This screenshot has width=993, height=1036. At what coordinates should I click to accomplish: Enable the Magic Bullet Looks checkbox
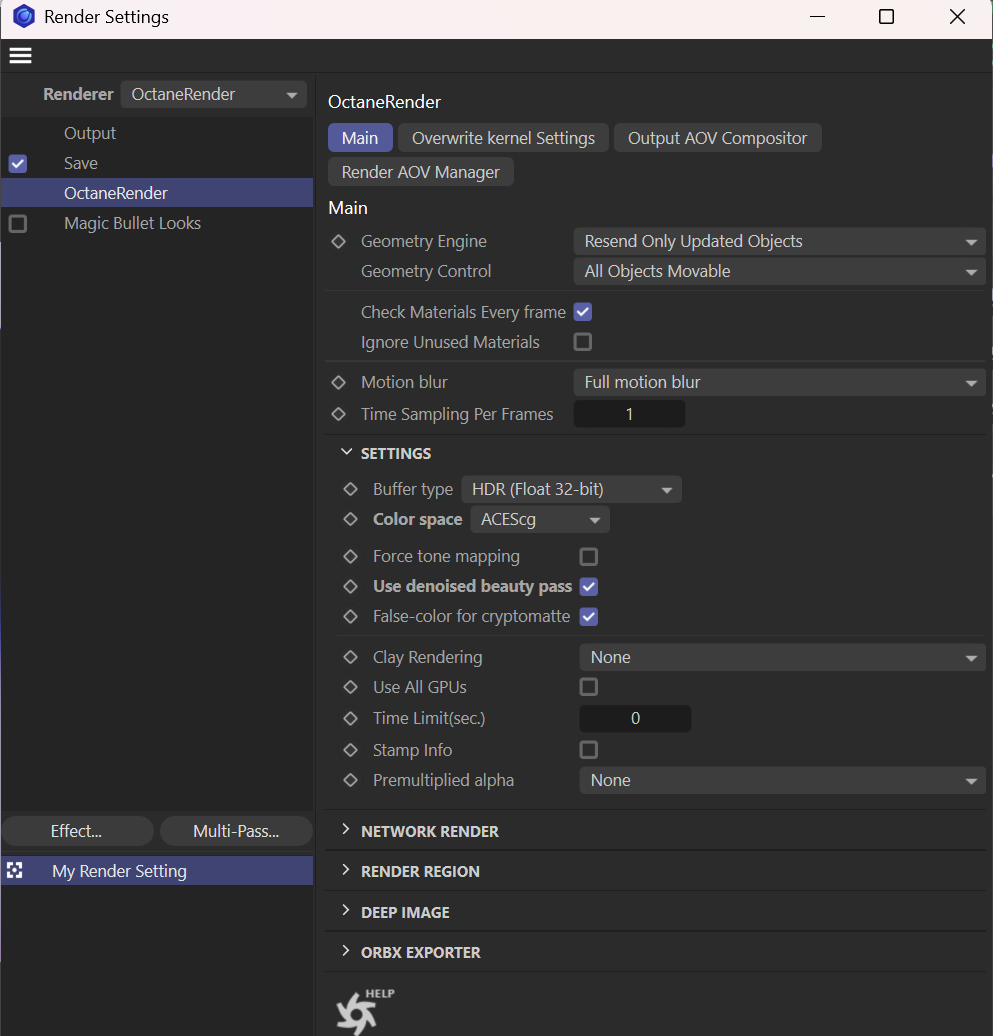(x=18, y=224)
